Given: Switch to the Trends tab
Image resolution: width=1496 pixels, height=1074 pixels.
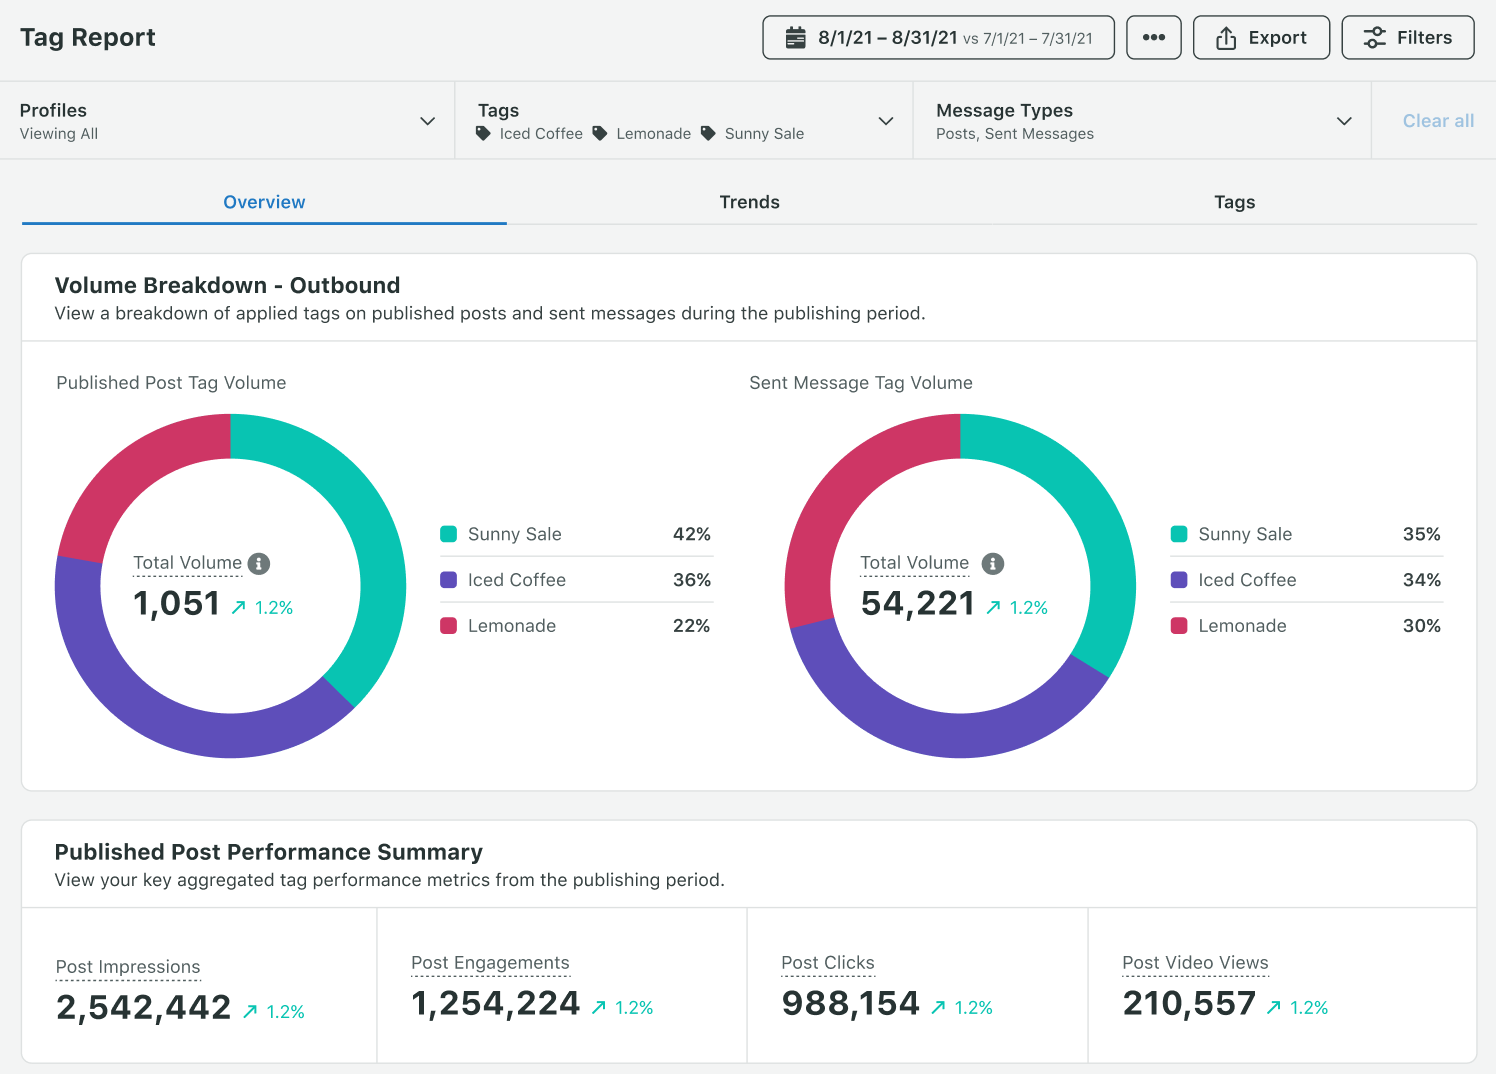Looking at the screenshot, I should click(x=749, y=202).
